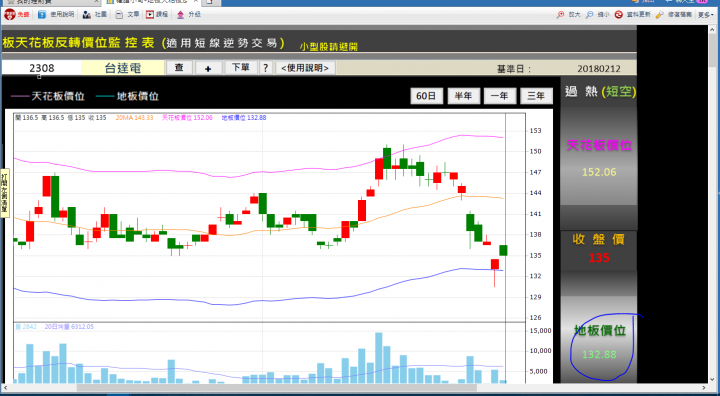Image resolution: width=720 pixels, height=396 pixels.
Task: Click the red 資料更新 refresh icon
Action: coord(619,15)
